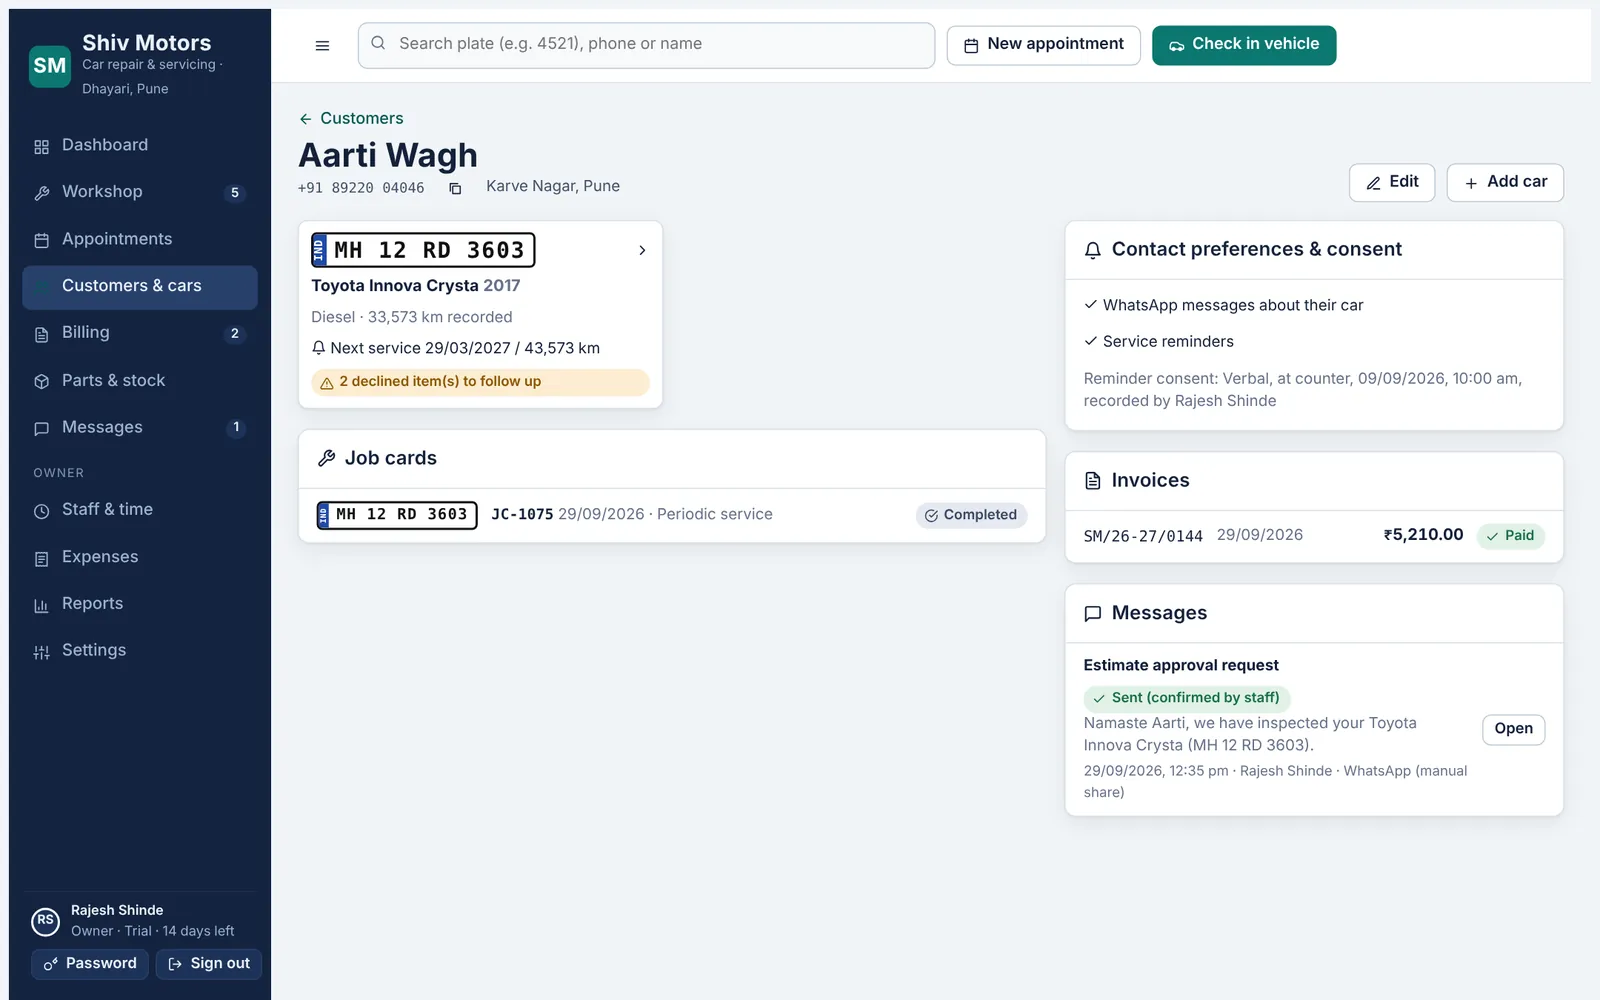Click the RS user avatar
Image resolution: width=1600 pixels, height=1000 pixels.
tap(45, 920)
